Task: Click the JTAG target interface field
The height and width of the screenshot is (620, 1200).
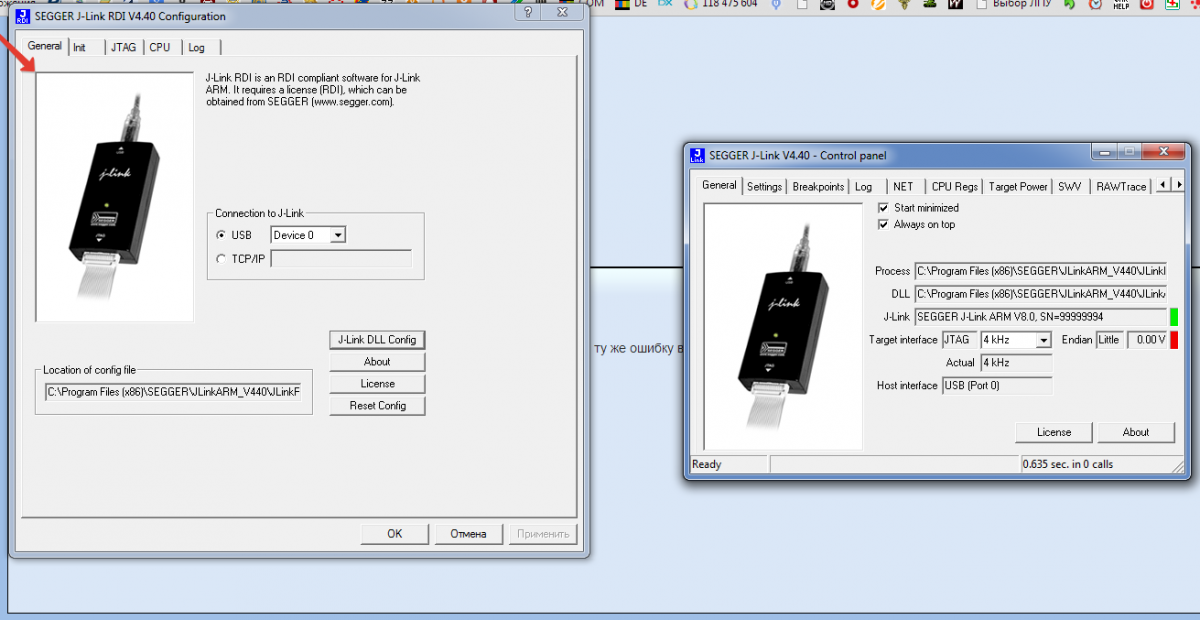Action: point(959,340)
